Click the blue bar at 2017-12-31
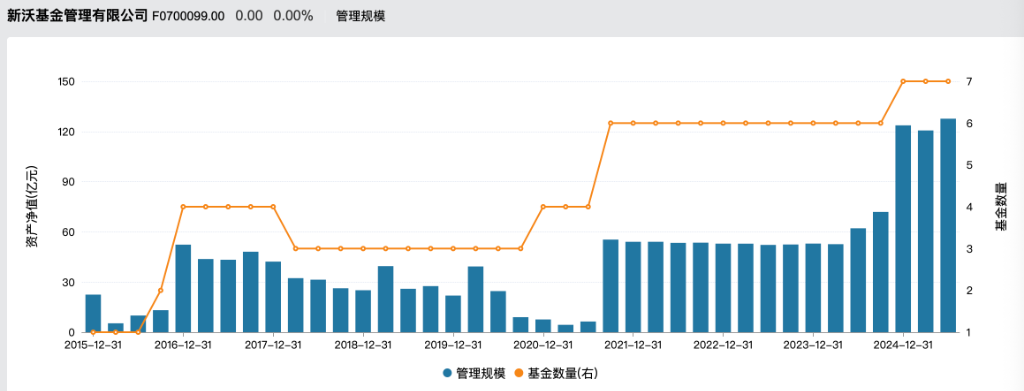Image resolution: width=1024 pixels, height=391 pixels. point(273,297)
